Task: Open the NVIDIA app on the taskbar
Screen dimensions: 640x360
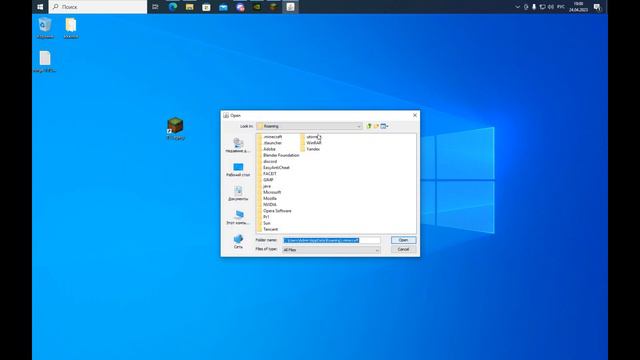Action: point(257,7)
